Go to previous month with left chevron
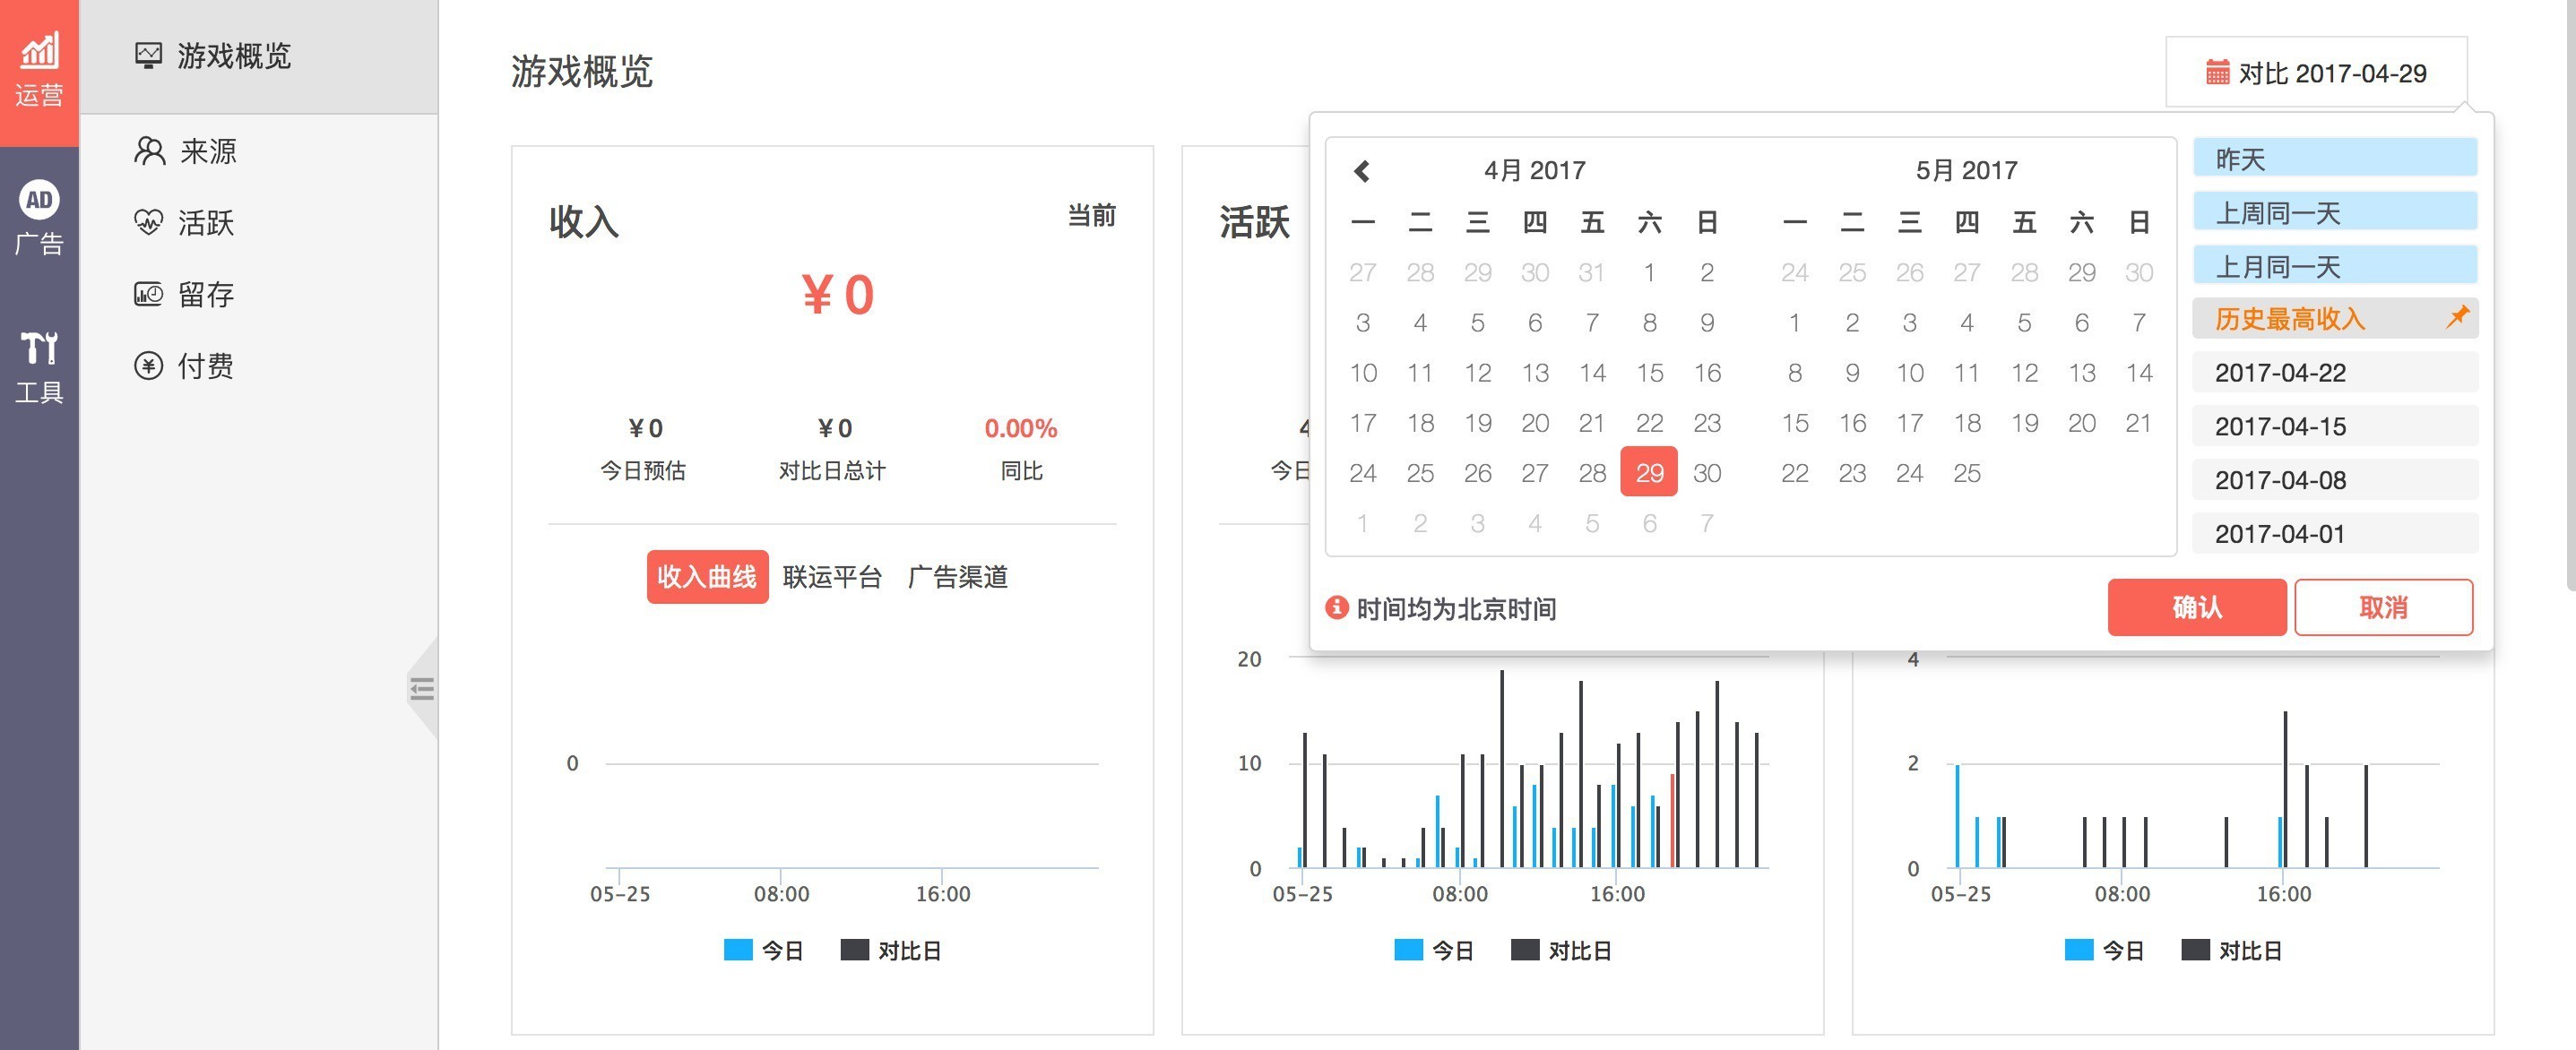The height and width of the screenshot is (1050, 2576). [1362, 171]
